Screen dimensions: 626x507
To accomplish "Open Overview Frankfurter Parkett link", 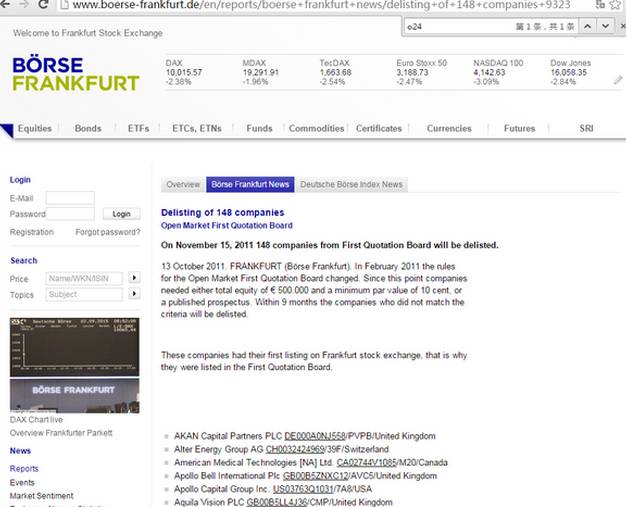I will coord(61,433).
